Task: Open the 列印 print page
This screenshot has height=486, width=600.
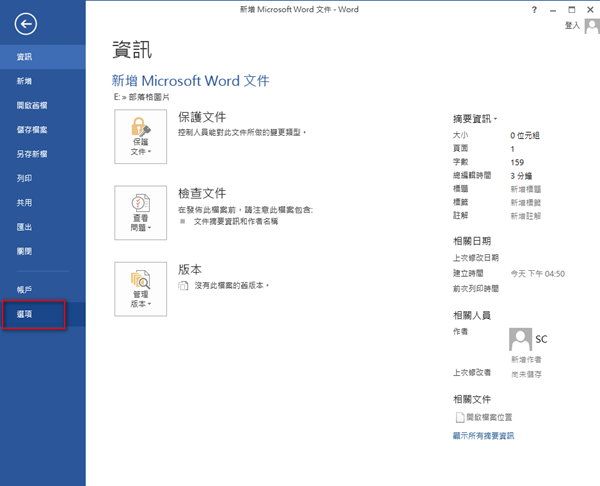Action: pos(42,178)
